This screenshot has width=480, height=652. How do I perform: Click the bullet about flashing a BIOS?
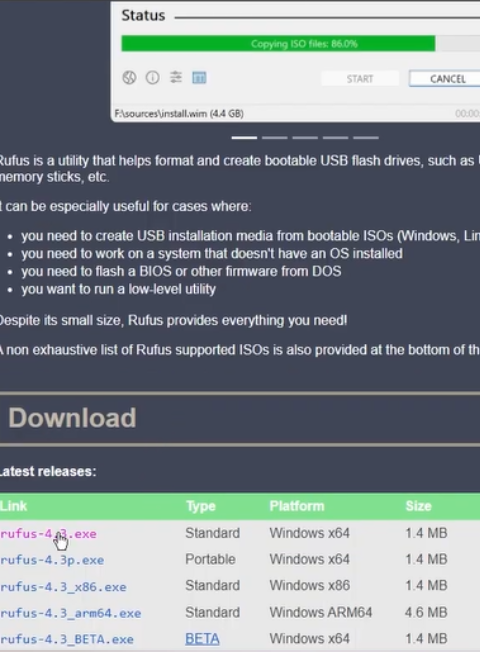tap(181, 272)
